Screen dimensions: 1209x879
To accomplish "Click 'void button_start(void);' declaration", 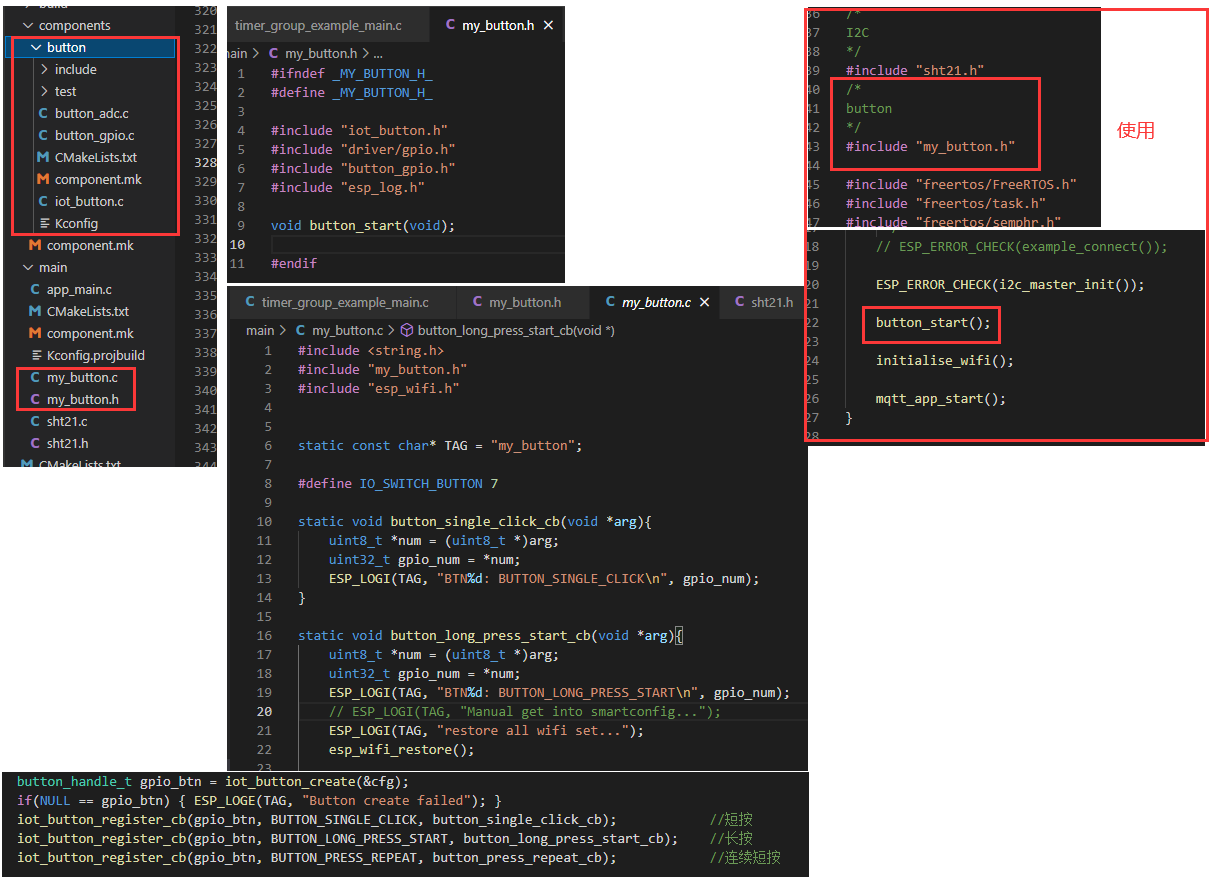I will pos(363,225).
